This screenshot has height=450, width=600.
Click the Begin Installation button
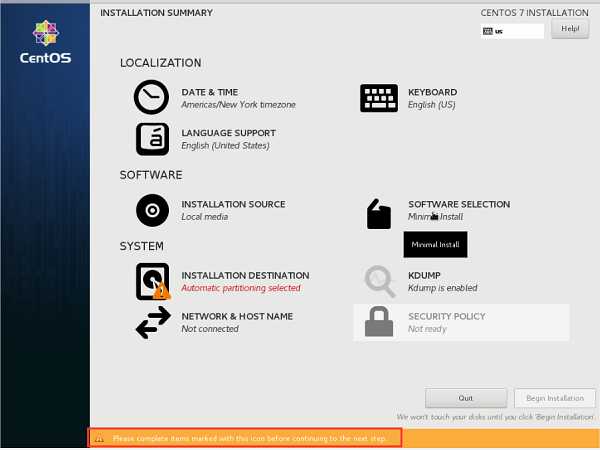(555, 398)
